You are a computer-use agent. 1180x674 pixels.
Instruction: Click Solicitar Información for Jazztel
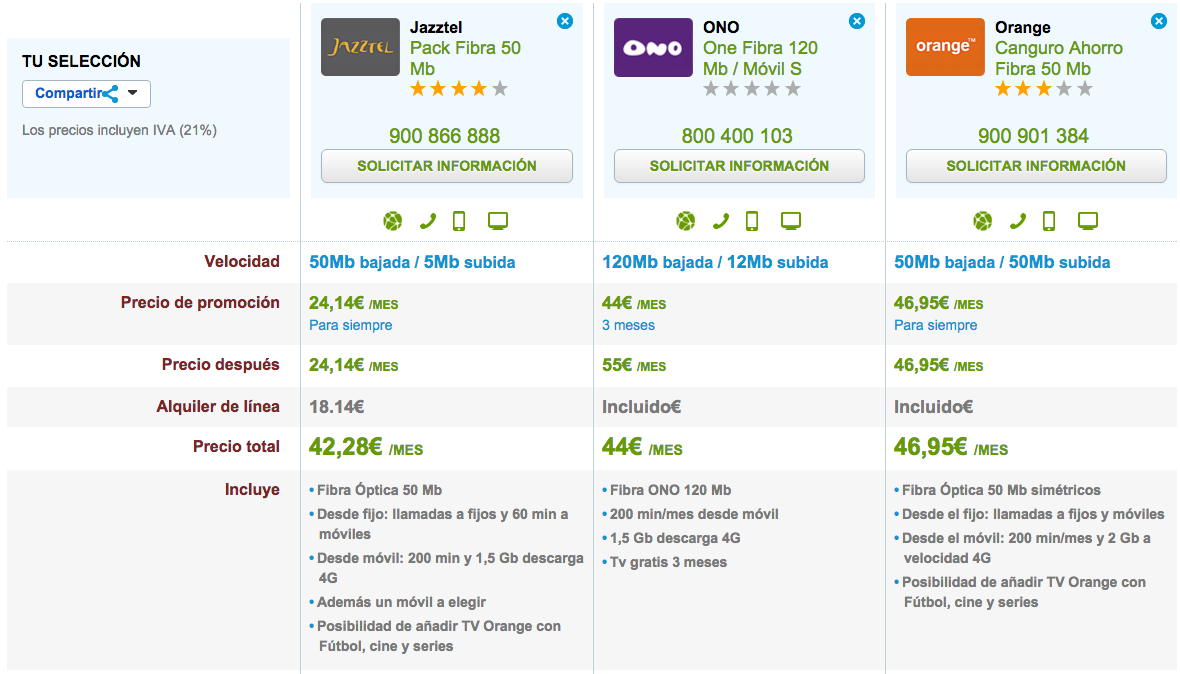point(447,165)
